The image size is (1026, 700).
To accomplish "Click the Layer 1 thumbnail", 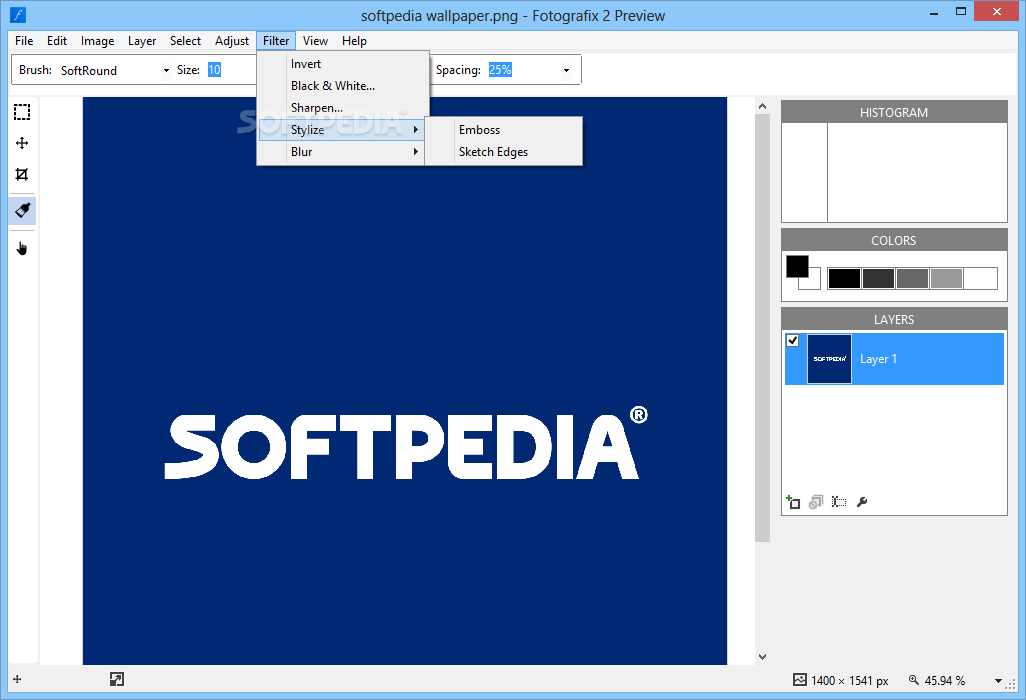I will point(829,359).
